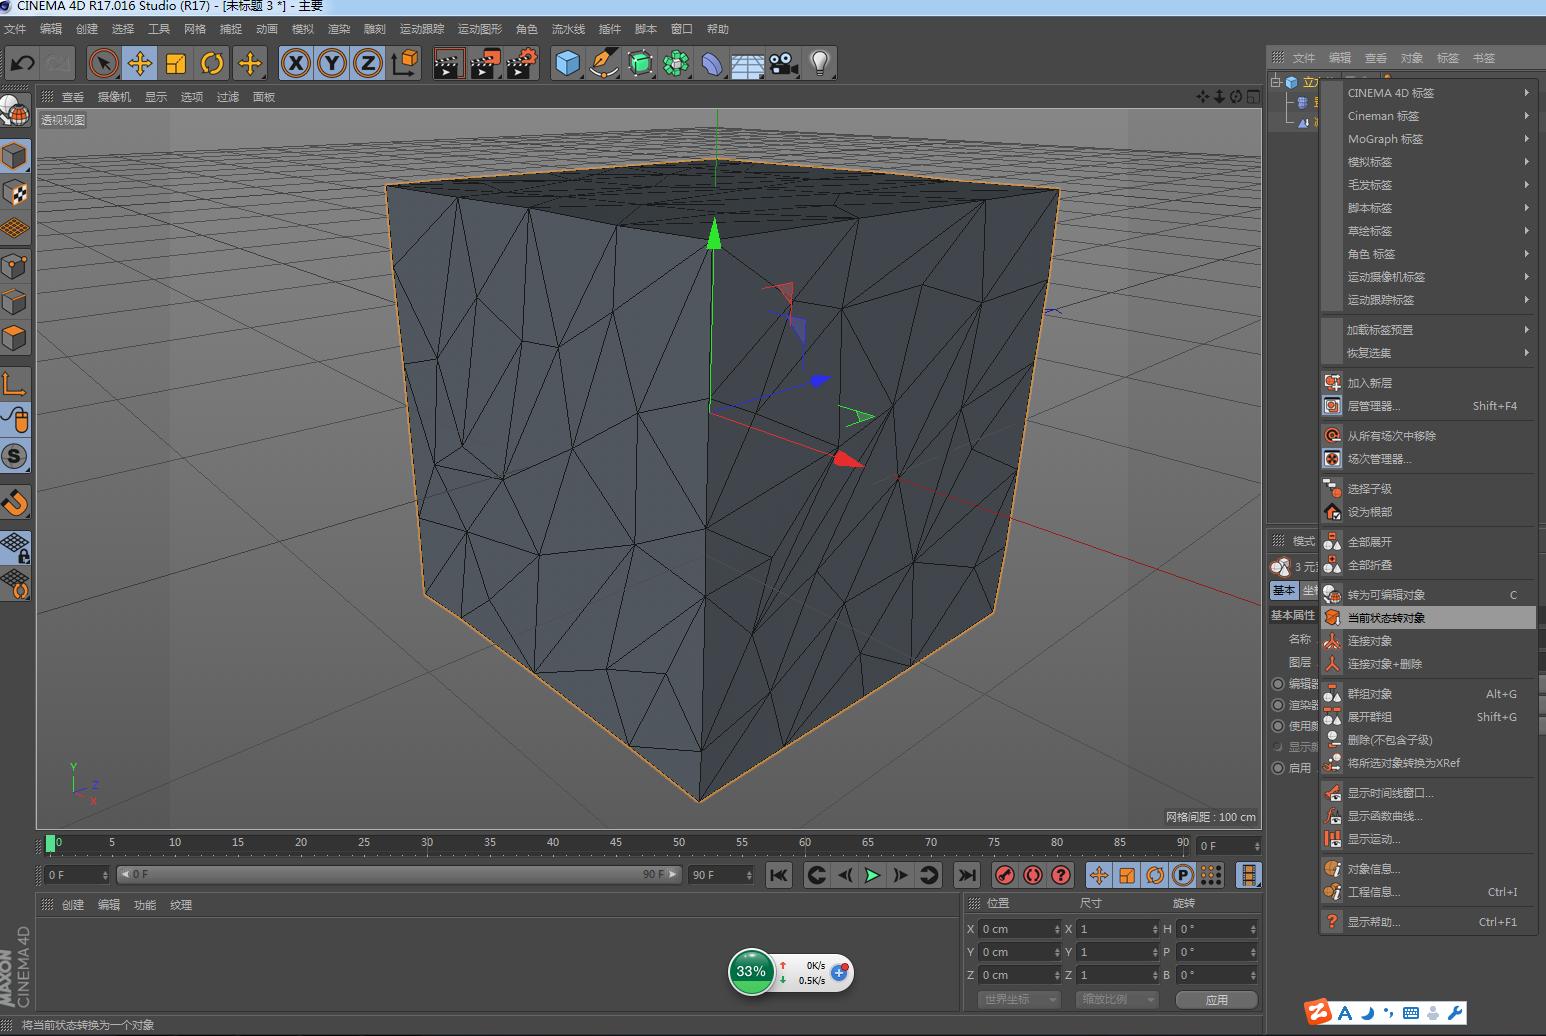This screenshot has height=1036, width=1546.
Task: Add a Camera using the toolbar icon
Action: coord(782,63)
